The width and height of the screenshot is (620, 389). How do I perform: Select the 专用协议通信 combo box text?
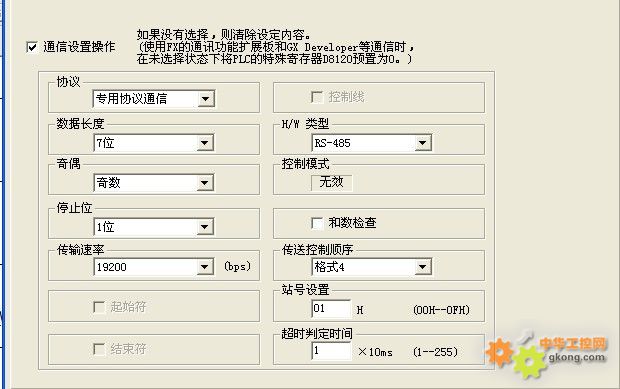(132, 99)
